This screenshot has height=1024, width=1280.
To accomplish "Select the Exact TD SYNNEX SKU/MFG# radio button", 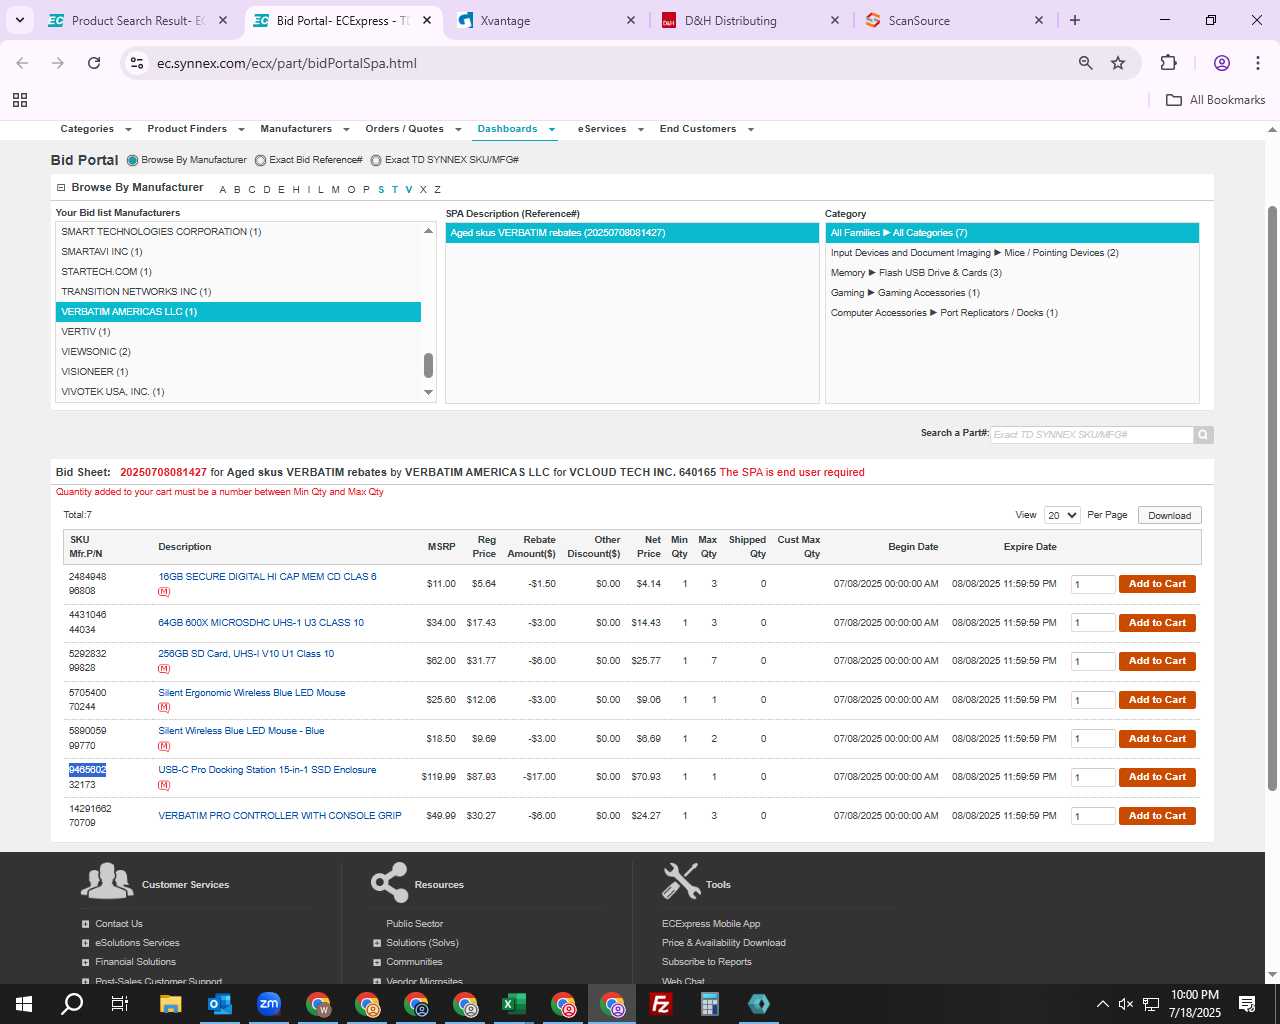I will click(x=376, y=160).
